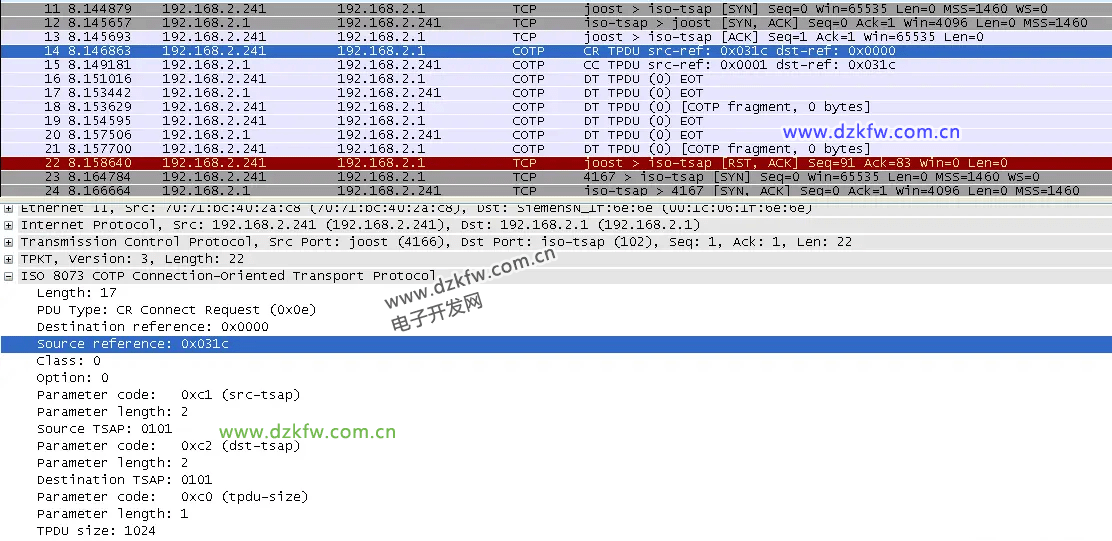The image size is (1112, 541).
Task: Expand the Transmission Control Protocol section
Action: [9, 242]
